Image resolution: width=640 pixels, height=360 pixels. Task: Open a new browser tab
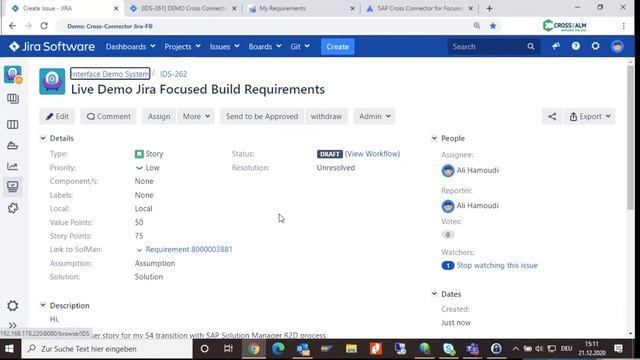(x=489, y=8)
